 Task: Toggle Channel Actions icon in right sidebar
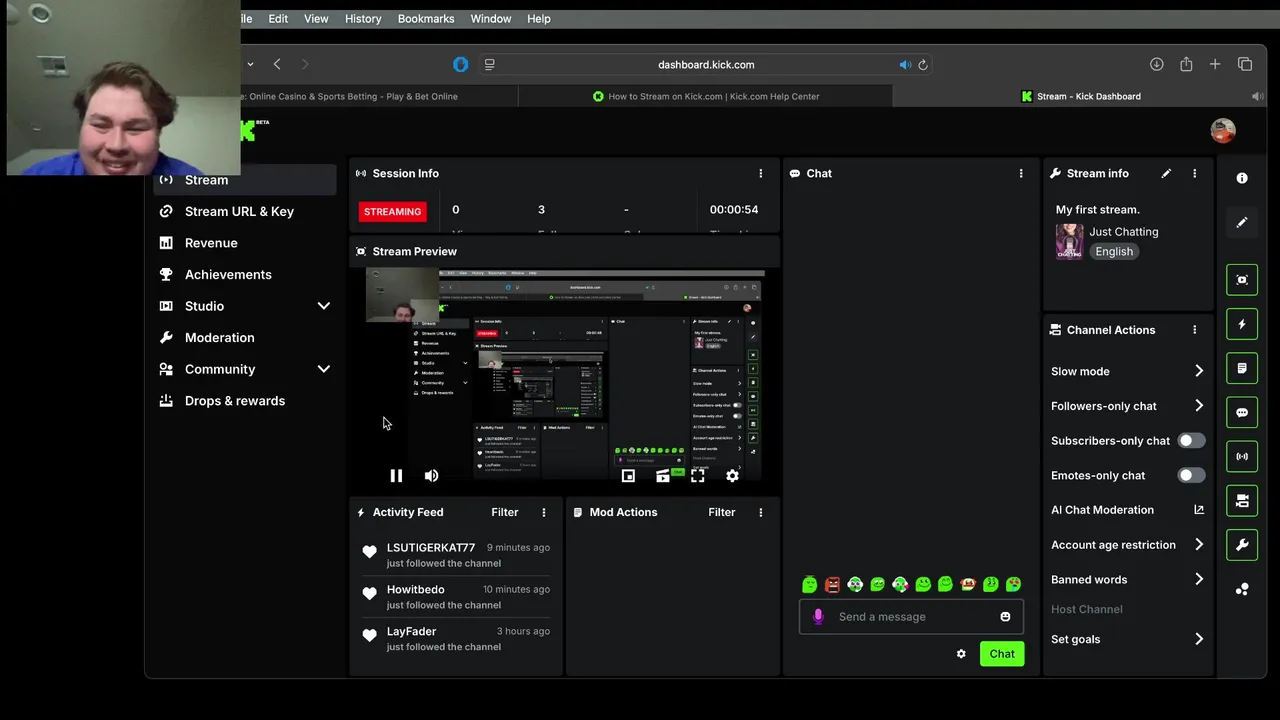point(1242,501)
